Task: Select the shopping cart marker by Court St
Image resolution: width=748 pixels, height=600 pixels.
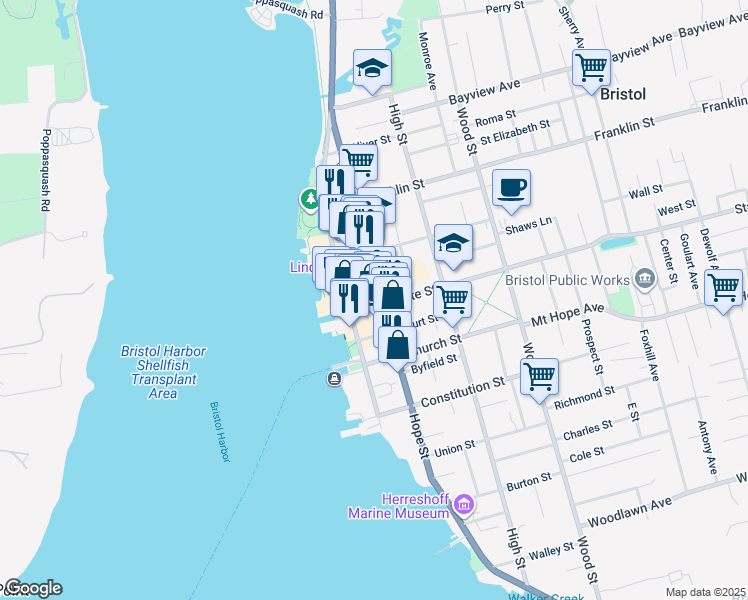Action: [x=452, y=303]
